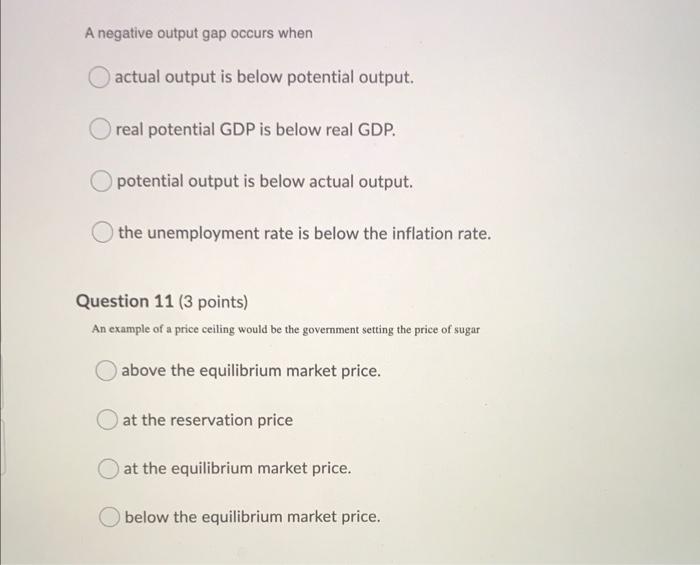Click the '(3 points)' label

[212, 301]
